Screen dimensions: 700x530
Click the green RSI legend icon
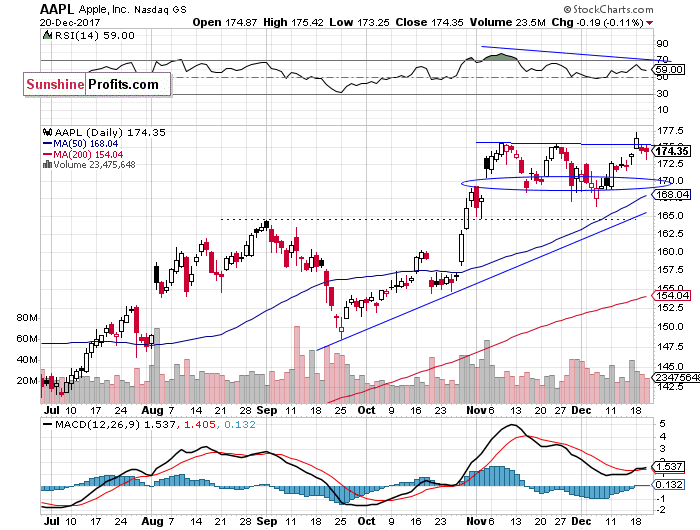pyautogui.click(x=47, y=35)
